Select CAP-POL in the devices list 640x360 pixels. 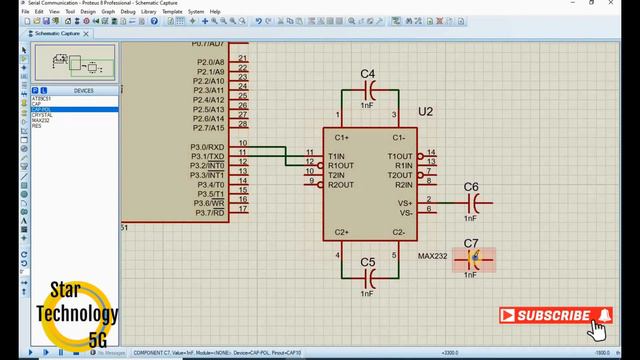pos(75,109)
